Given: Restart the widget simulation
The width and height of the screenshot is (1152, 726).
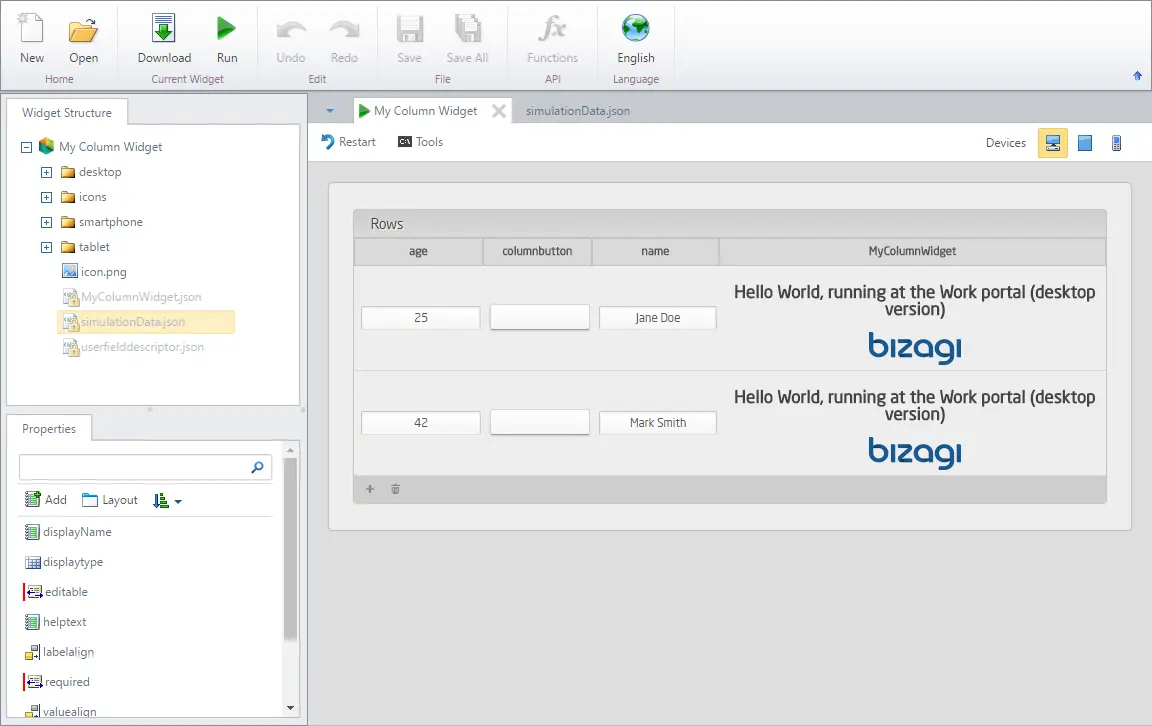Looking at the screenshot, I should pos(348,142).
